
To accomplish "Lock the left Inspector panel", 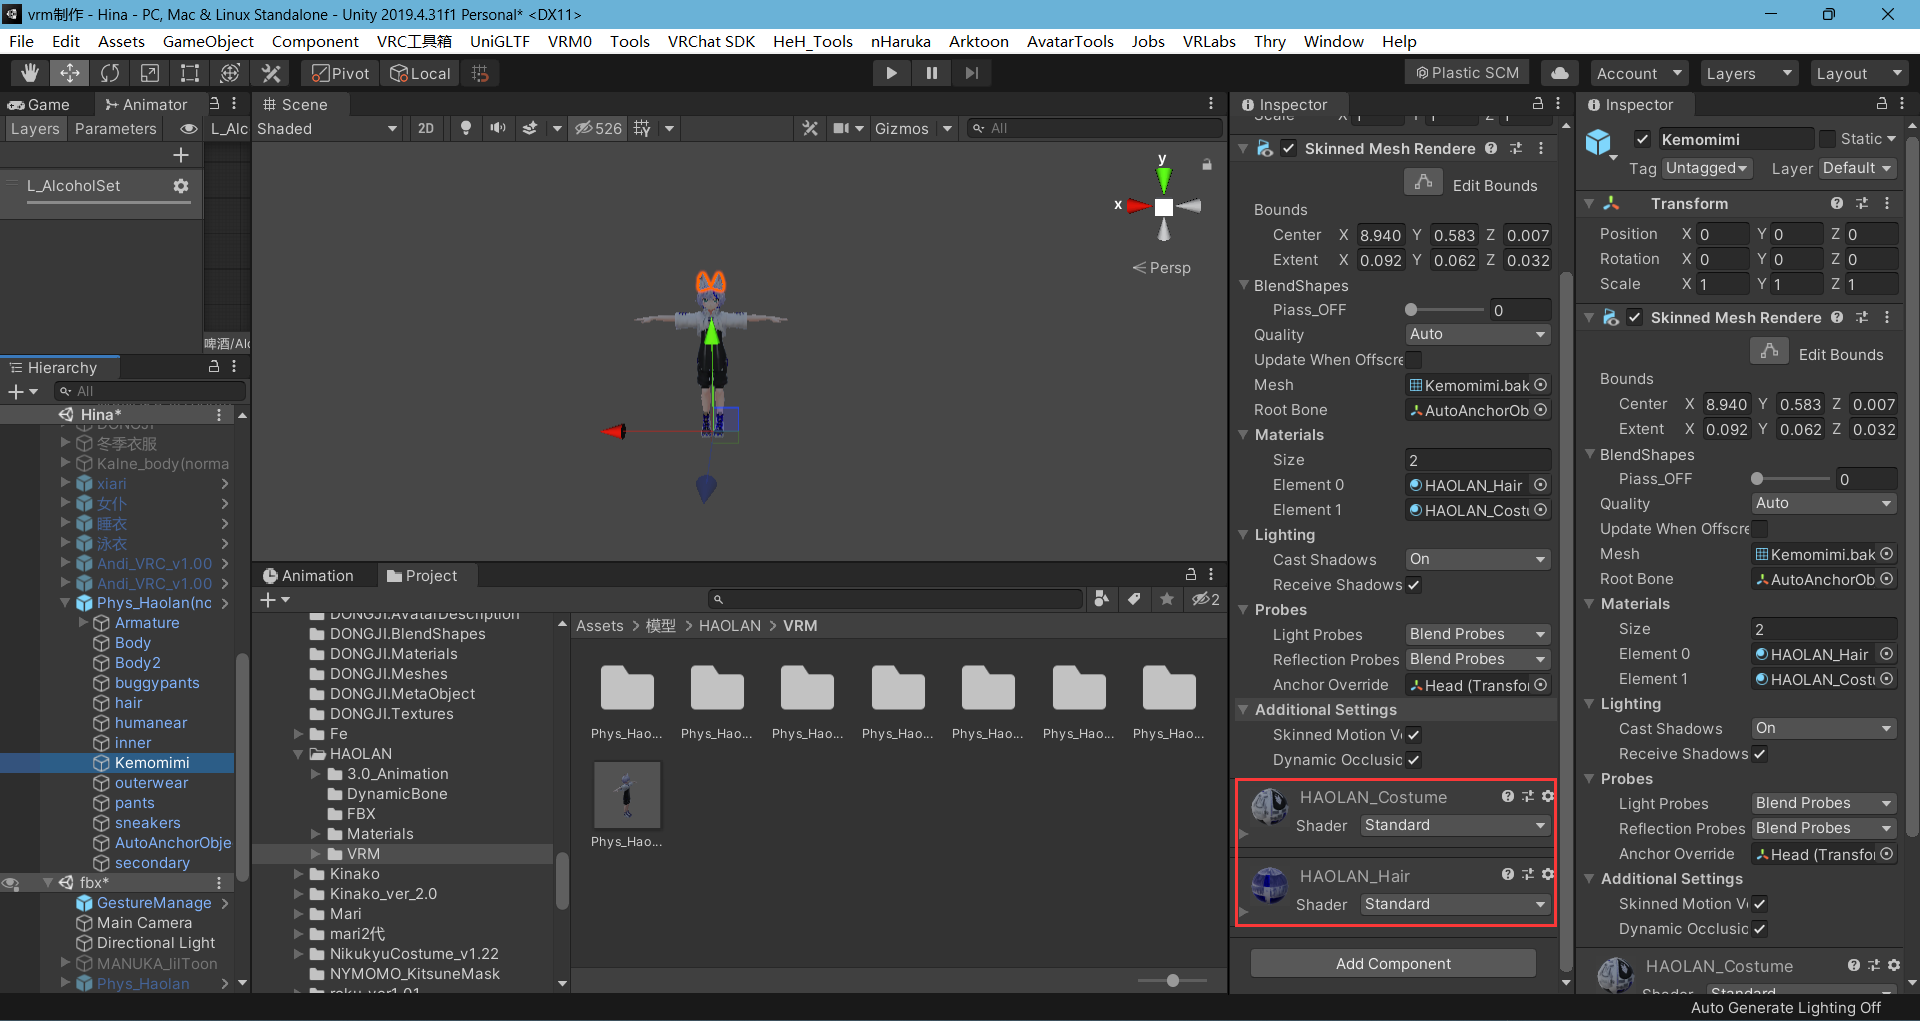I will (x=1538, y=104).
